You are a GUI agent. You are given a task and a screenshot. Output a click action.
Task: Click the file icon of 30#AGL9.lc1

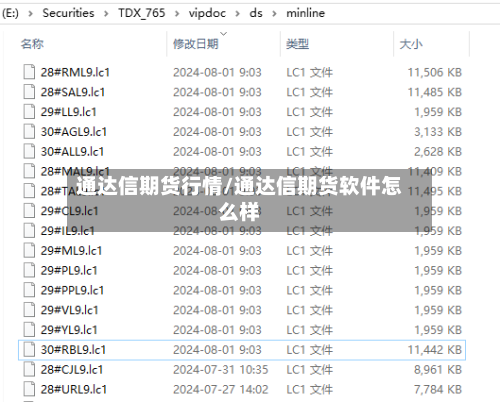pyautogui.click(x=29, y=131)
